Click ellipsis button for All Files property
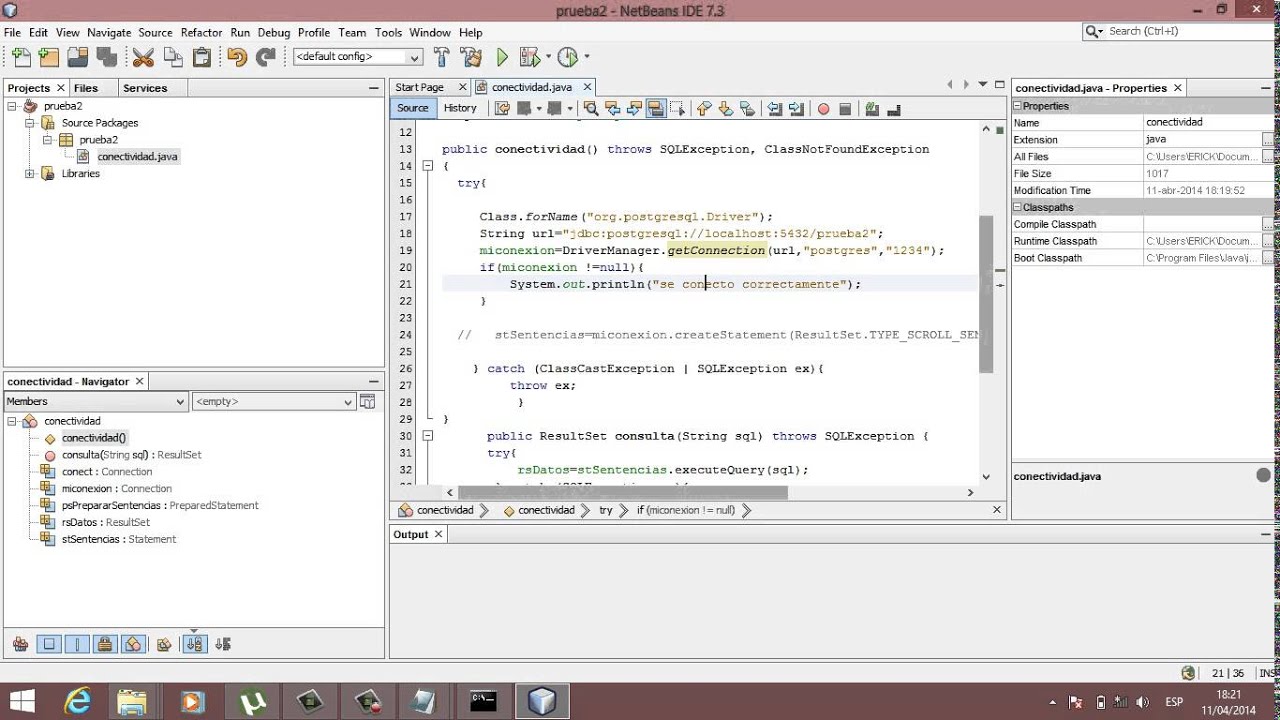1280x720 pixels. 1268,156
